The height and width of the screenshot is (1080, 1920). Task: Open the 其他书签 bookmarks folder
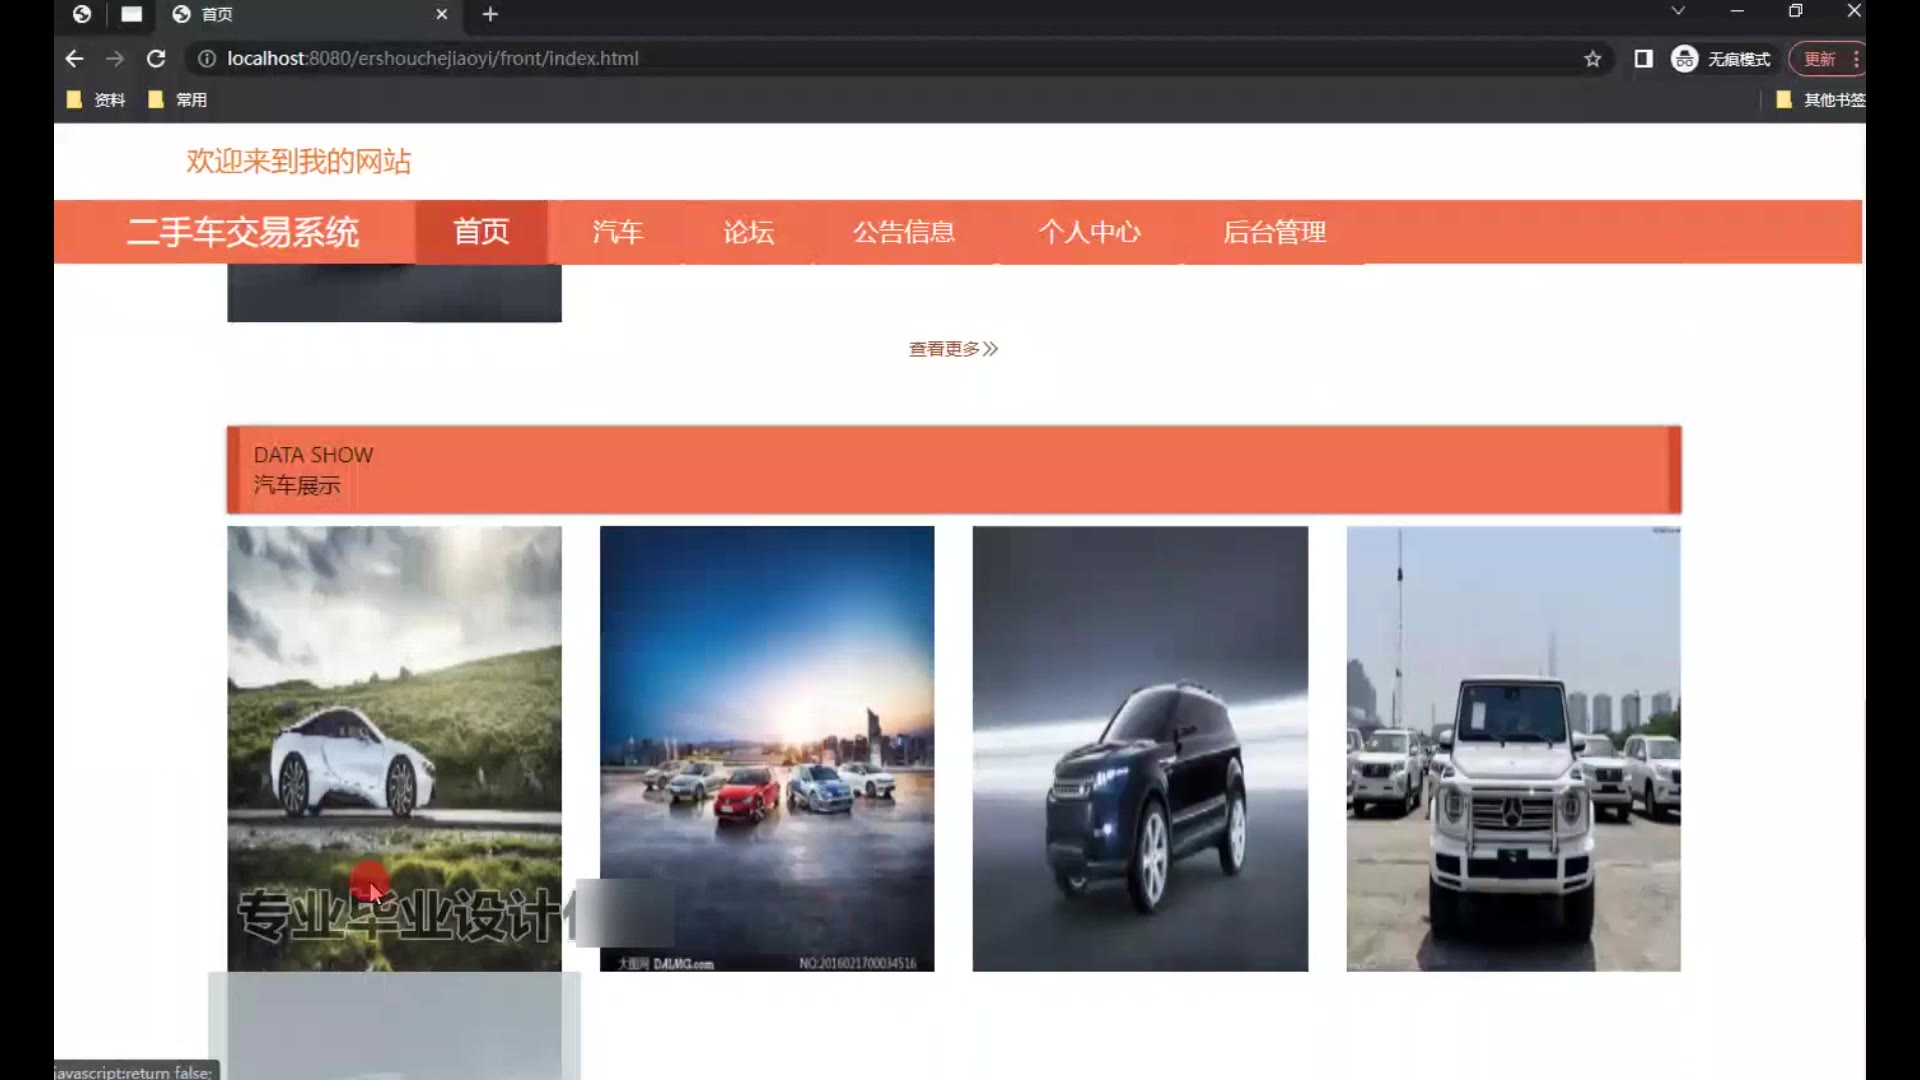(1820, 100)
